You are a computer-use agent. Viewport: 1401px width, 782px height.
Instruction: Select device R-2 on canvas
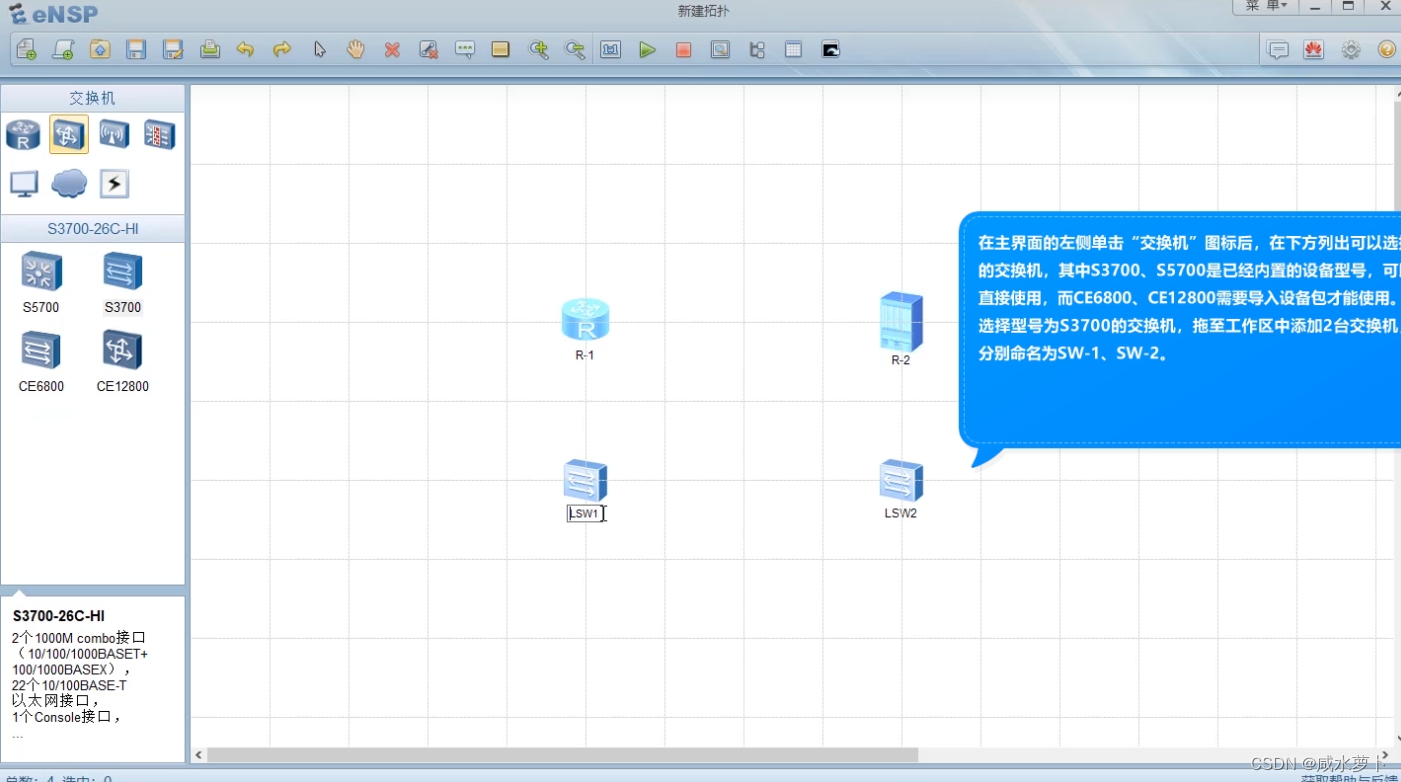[x=901, y=321]
